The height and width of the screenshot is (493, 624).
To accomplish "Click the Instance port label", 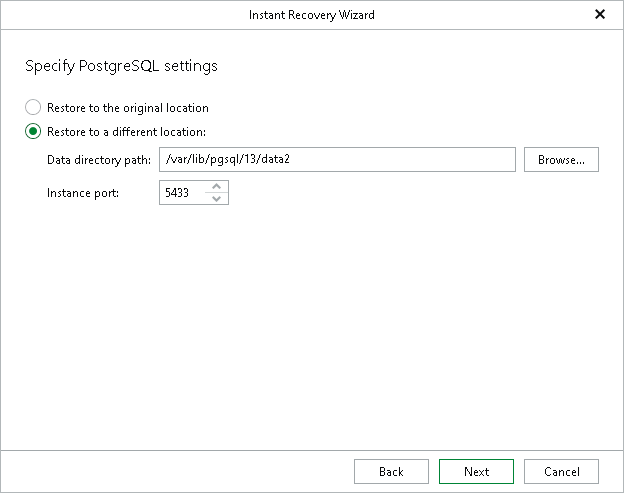I will pyautogui.click(x=83, y=192).
